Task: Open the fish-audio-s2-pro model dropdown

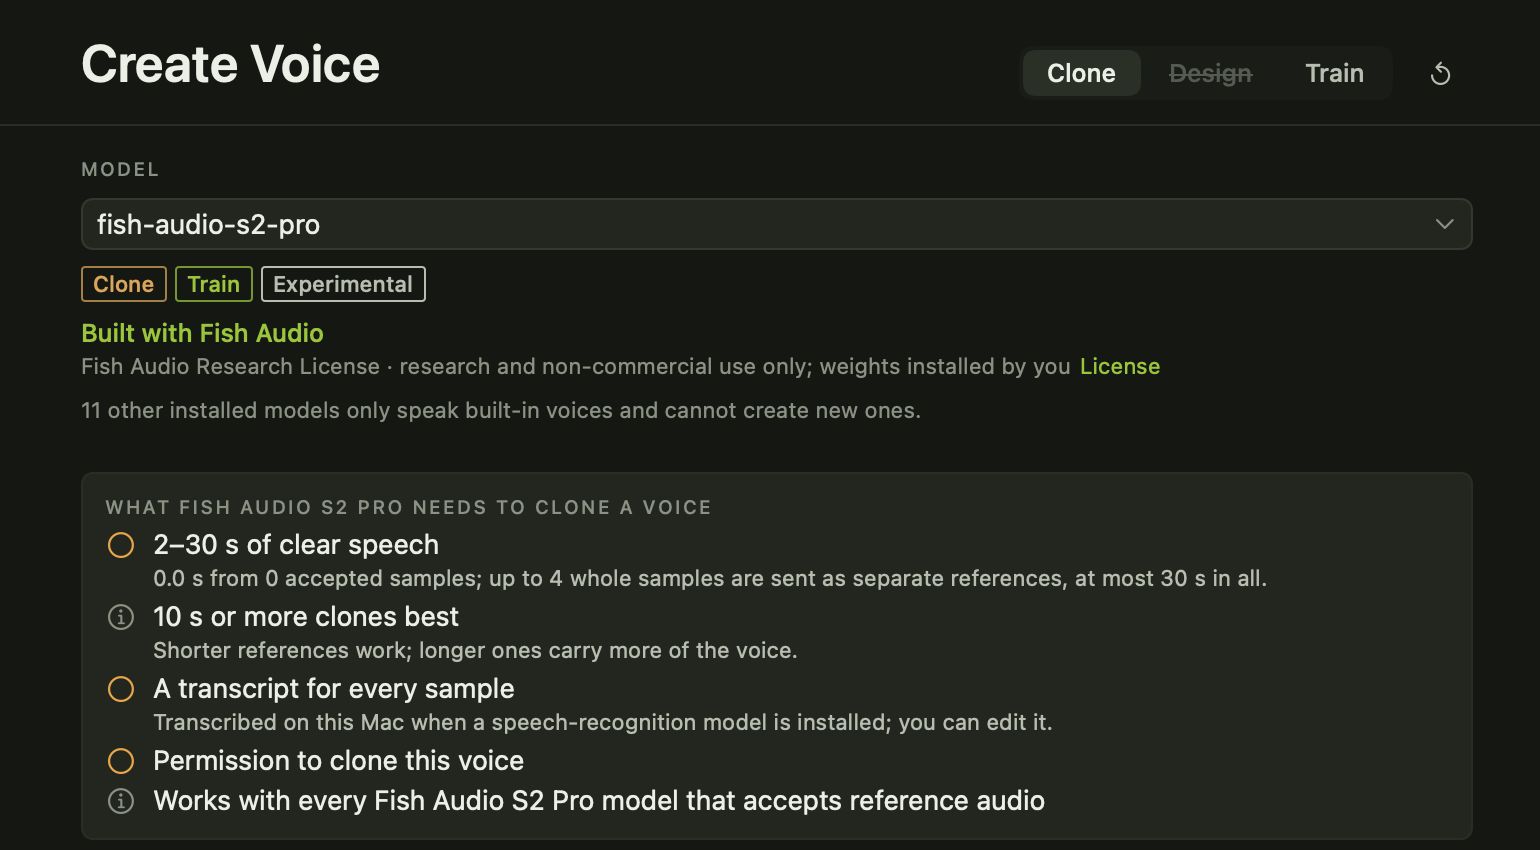Action: [776, 224]
